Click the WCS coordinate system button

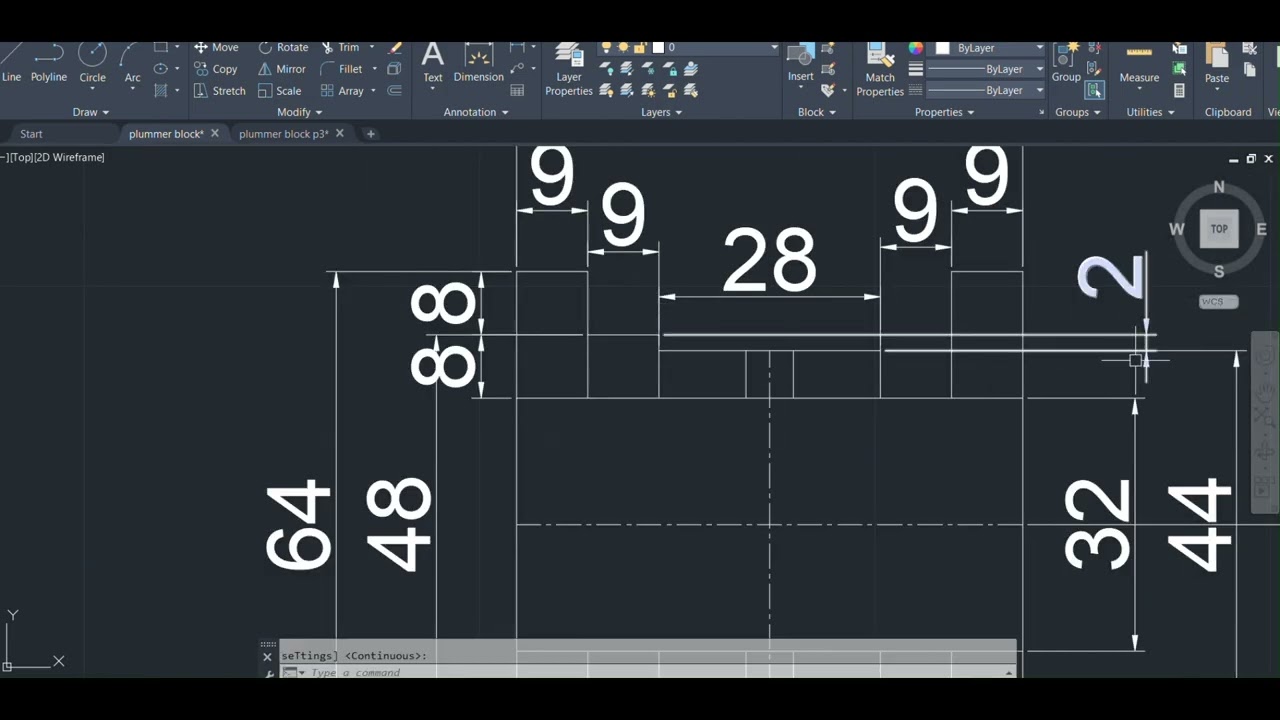click(x=1218, y=301)
